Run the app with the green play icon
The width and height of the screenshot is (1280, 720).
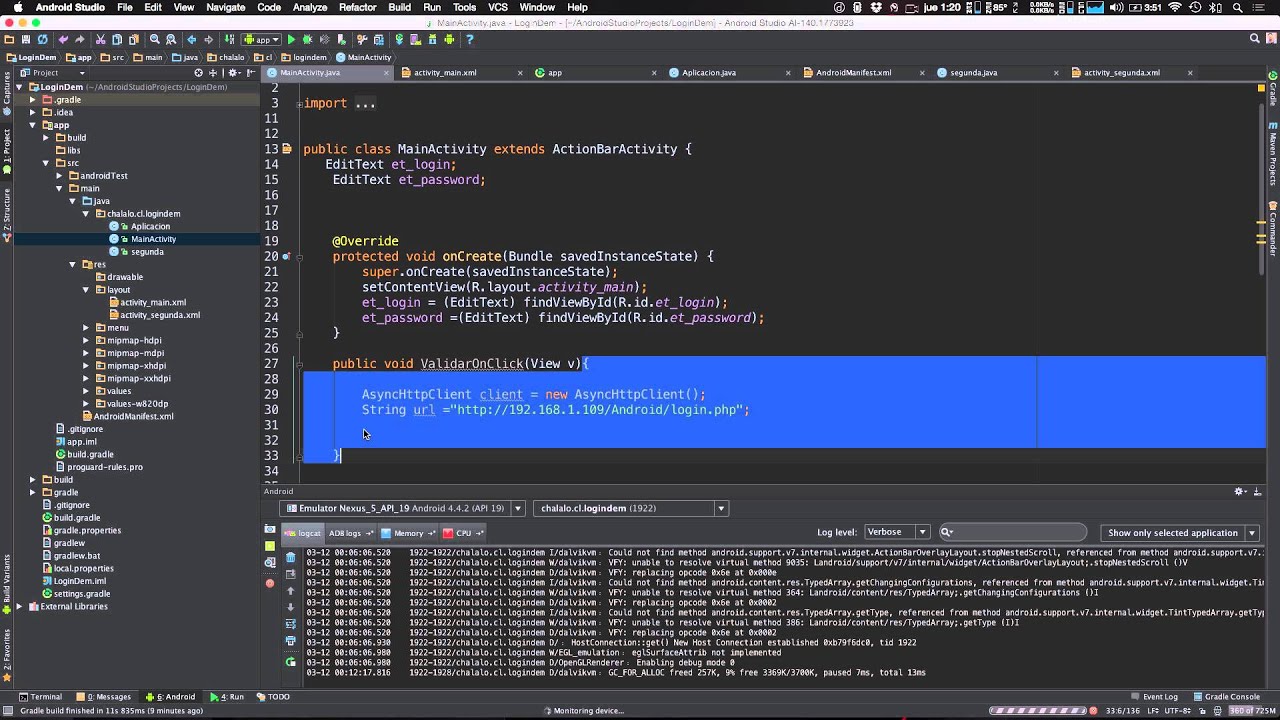[291, 40]
